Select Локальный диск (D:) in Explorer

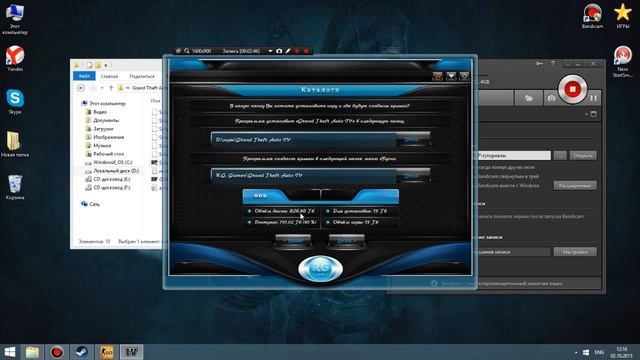coord(112,171)
